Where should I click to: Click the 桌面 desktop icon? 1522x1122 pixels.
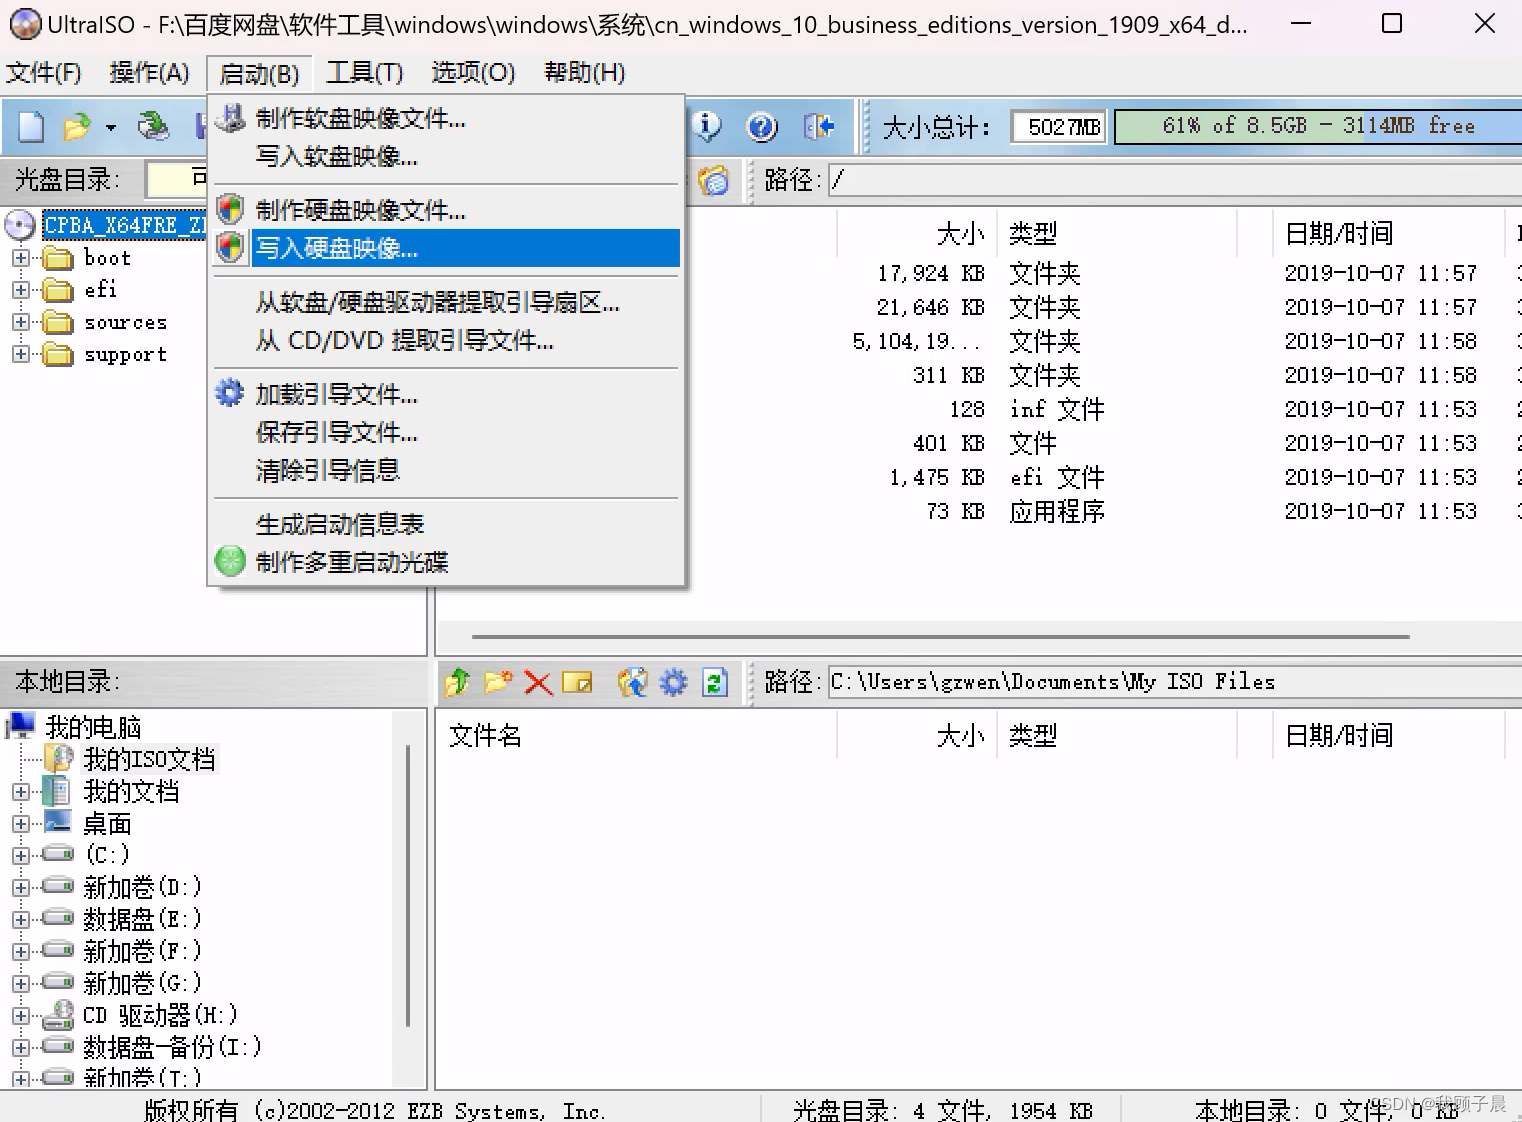coord(58,823)
